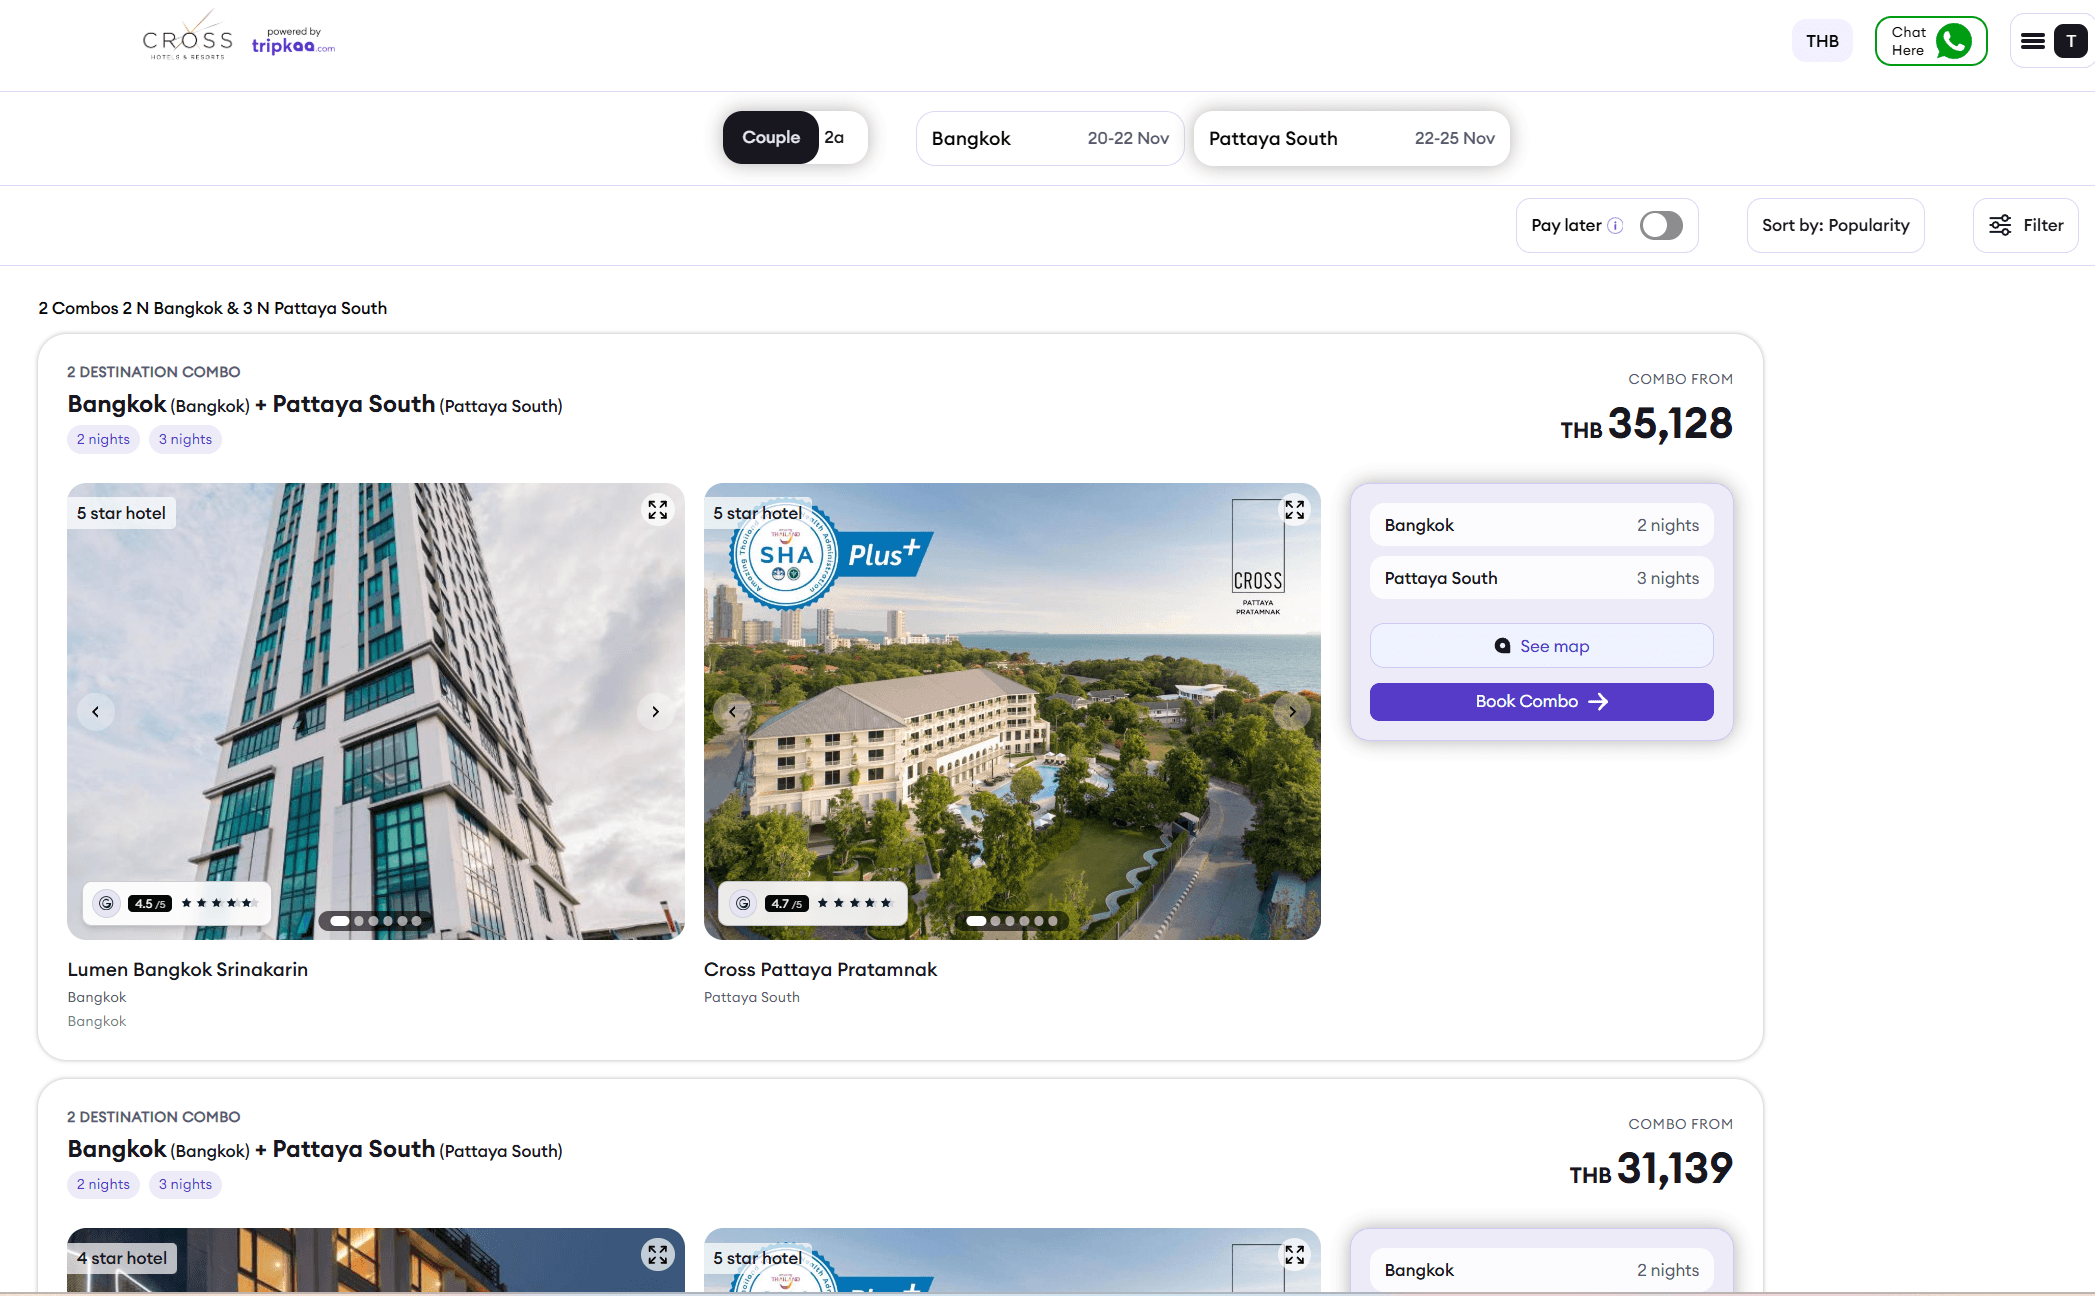The image size is (2095, 1296).
Task: Click the Google rating icon on Lumen Bangkok
Action: (107, 903)
